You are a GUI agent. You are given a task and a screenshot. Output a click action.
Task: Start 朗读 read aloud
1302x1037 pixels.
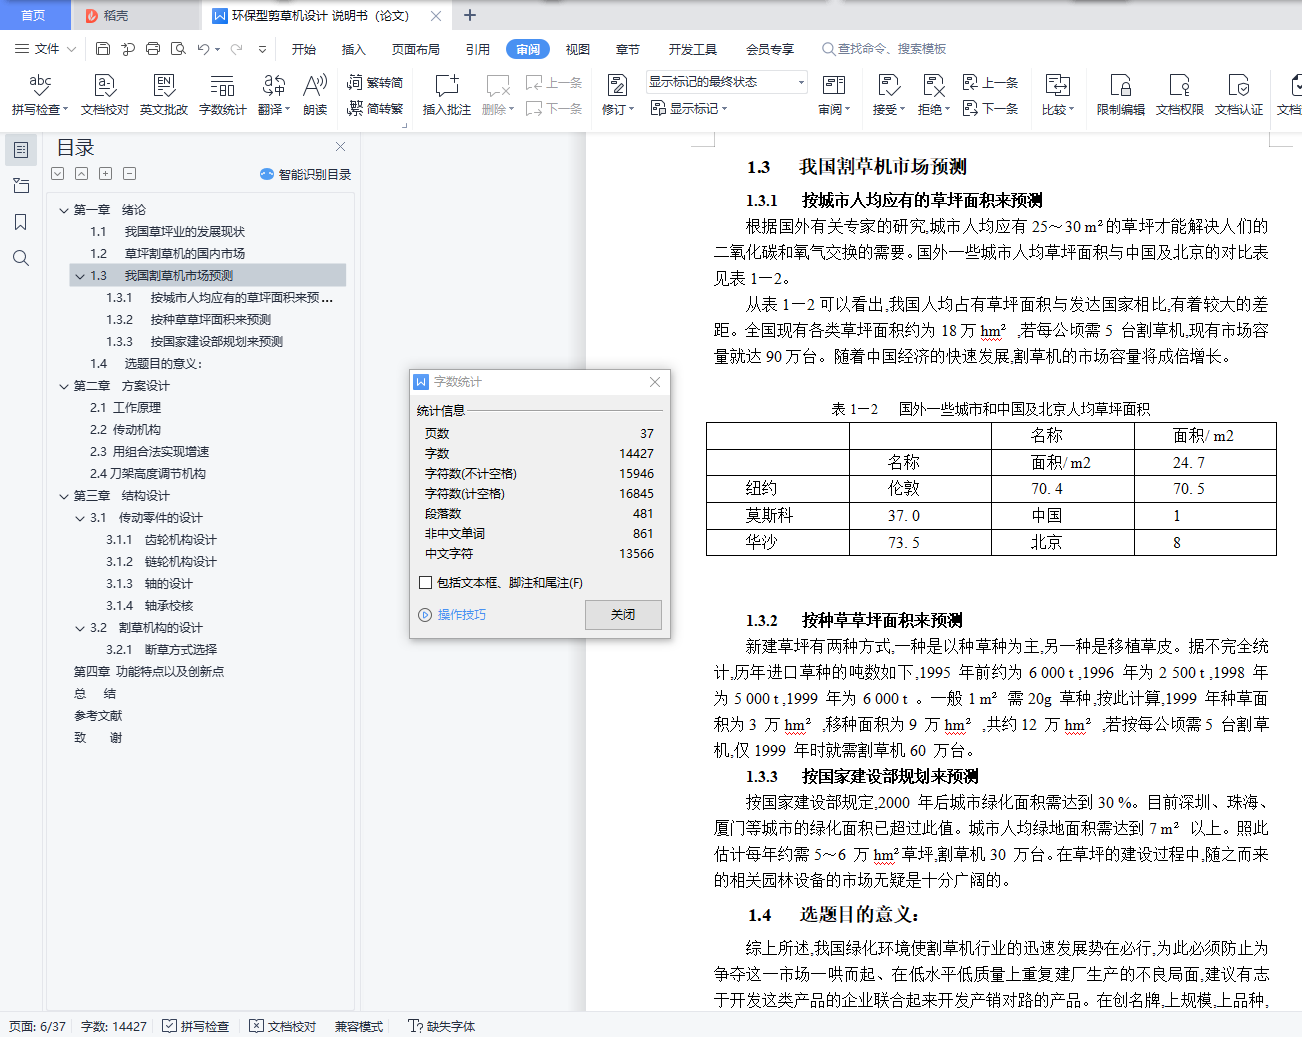coord(315,95)
